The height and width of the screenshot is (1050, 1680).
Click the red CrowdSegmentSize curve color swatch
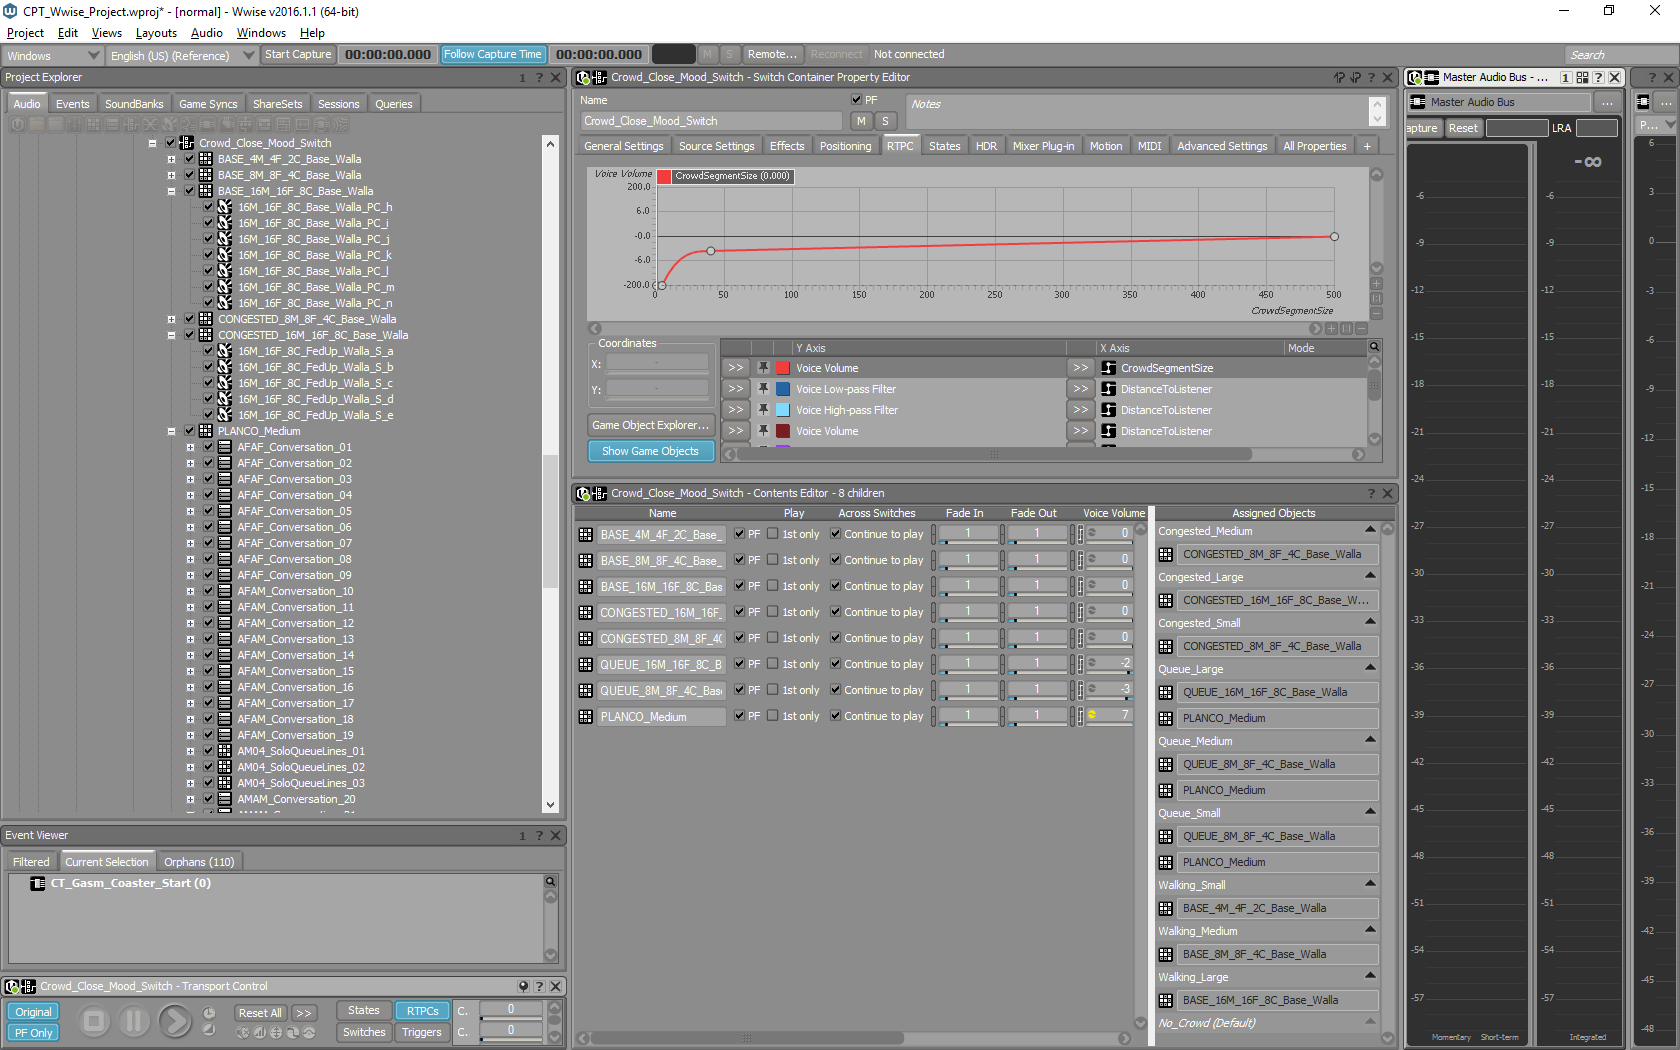click(664, 176)
